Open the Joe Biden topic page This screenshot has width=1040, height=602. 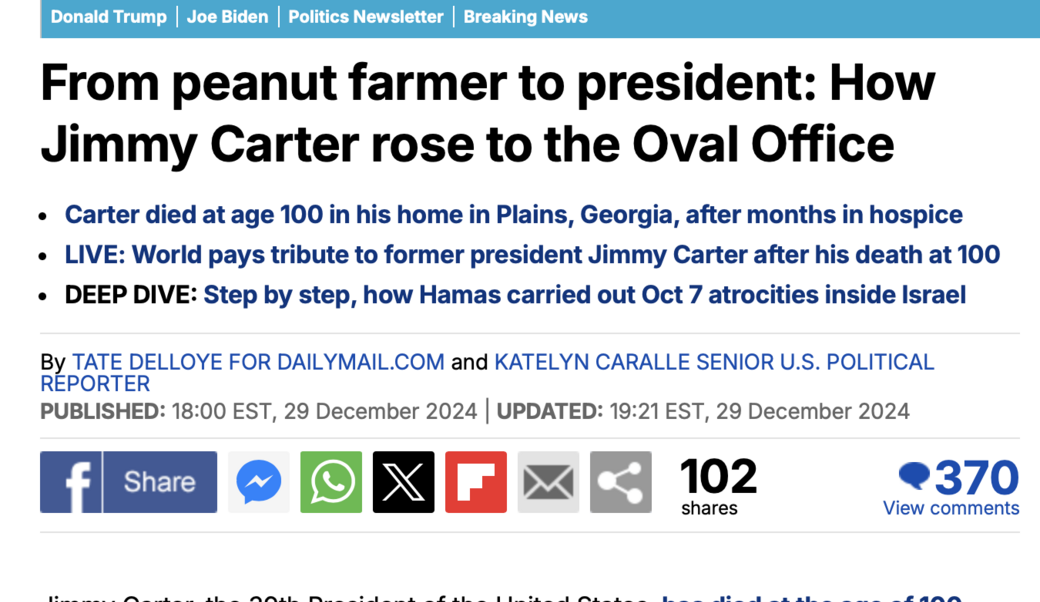pos(227,16)
